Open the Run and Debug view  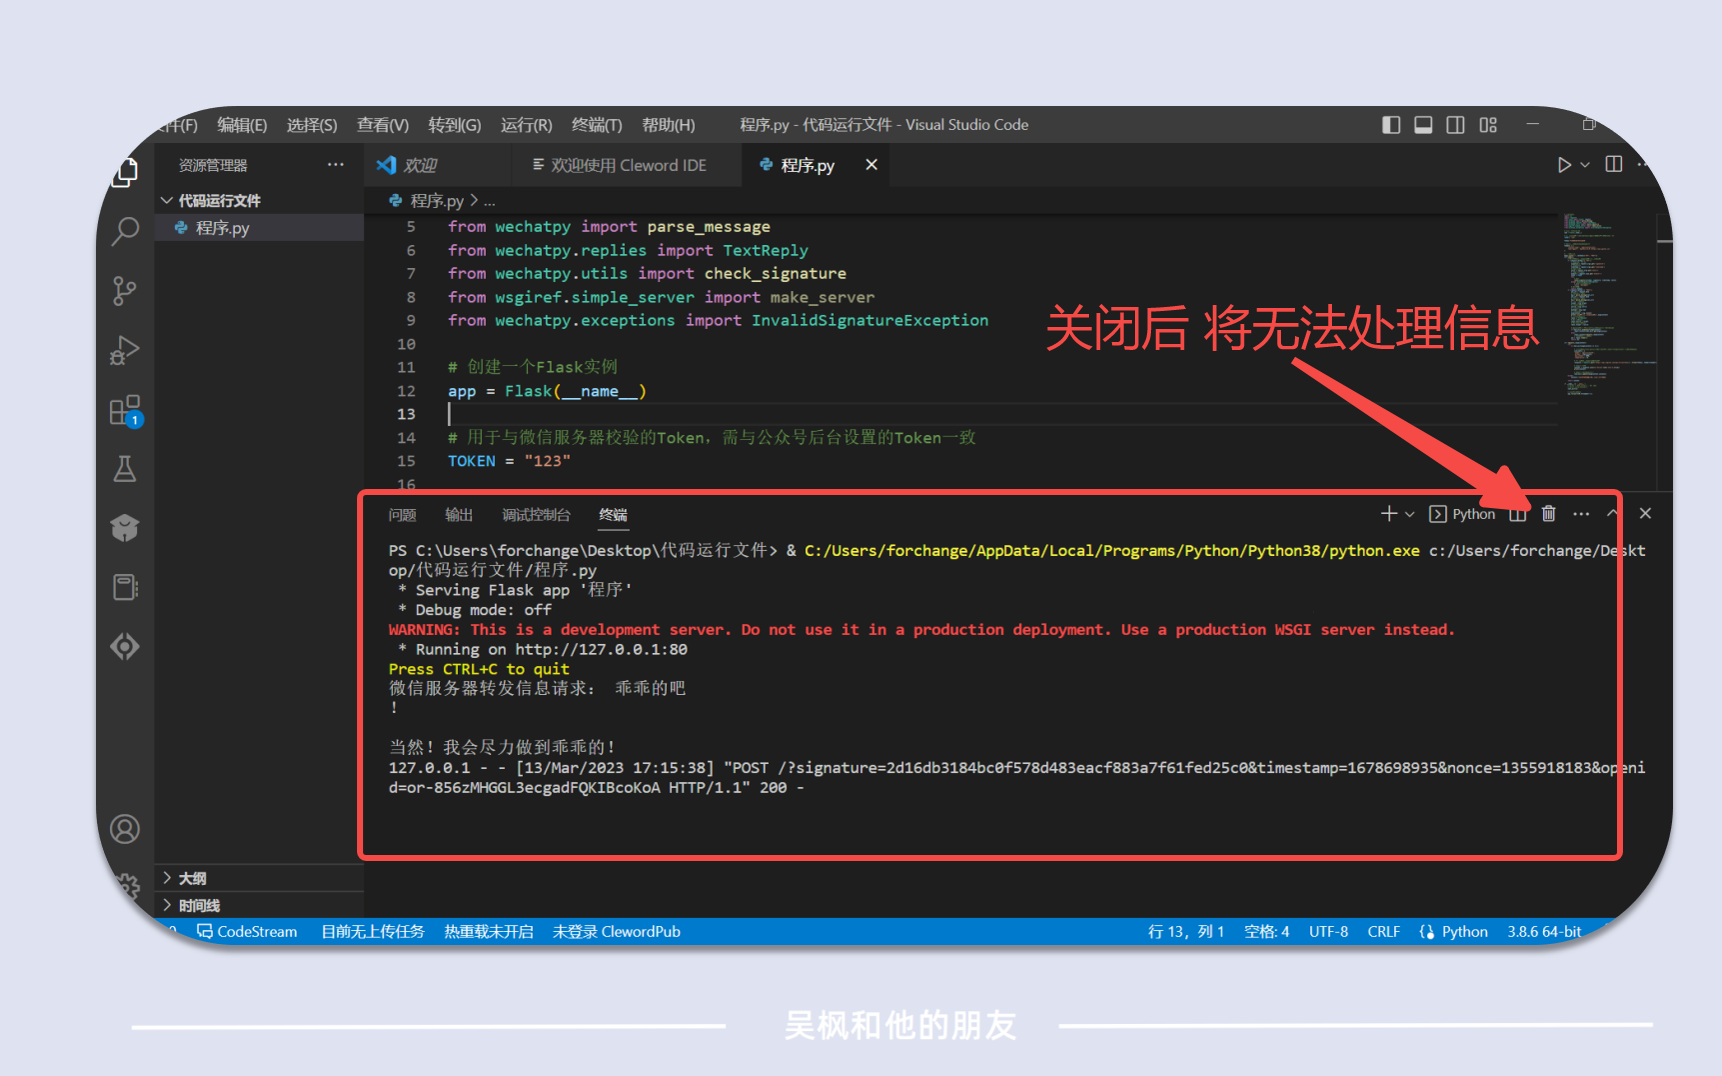pos(125,351)
